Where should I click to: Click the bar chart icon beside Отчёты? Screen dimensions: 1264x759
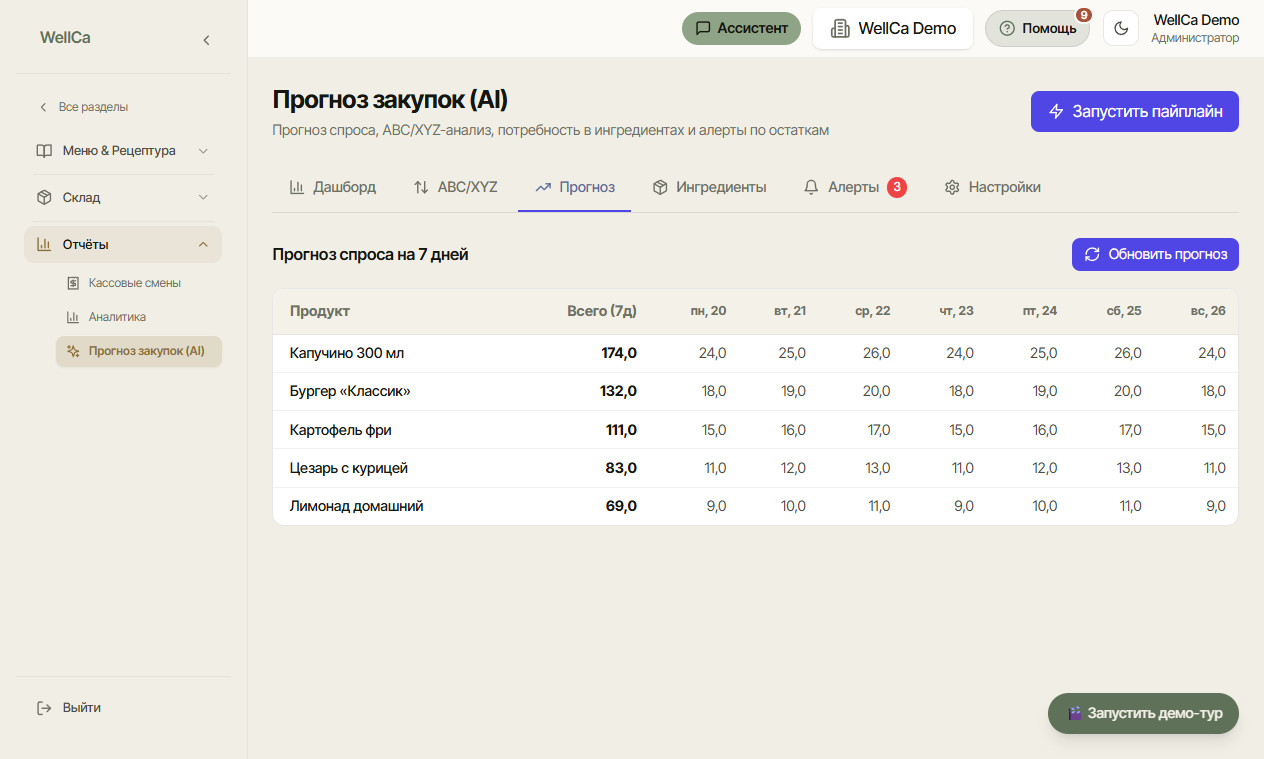[x=44, y=244]
